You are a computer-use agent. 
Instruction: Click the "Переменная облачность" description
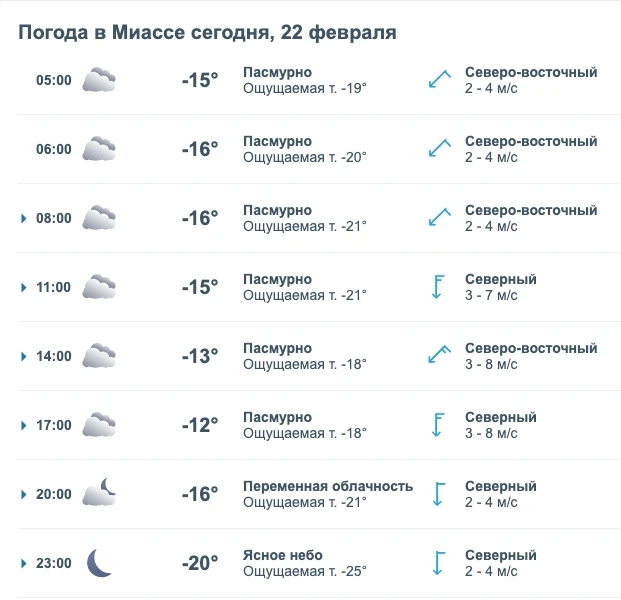(x=328, y=486)
